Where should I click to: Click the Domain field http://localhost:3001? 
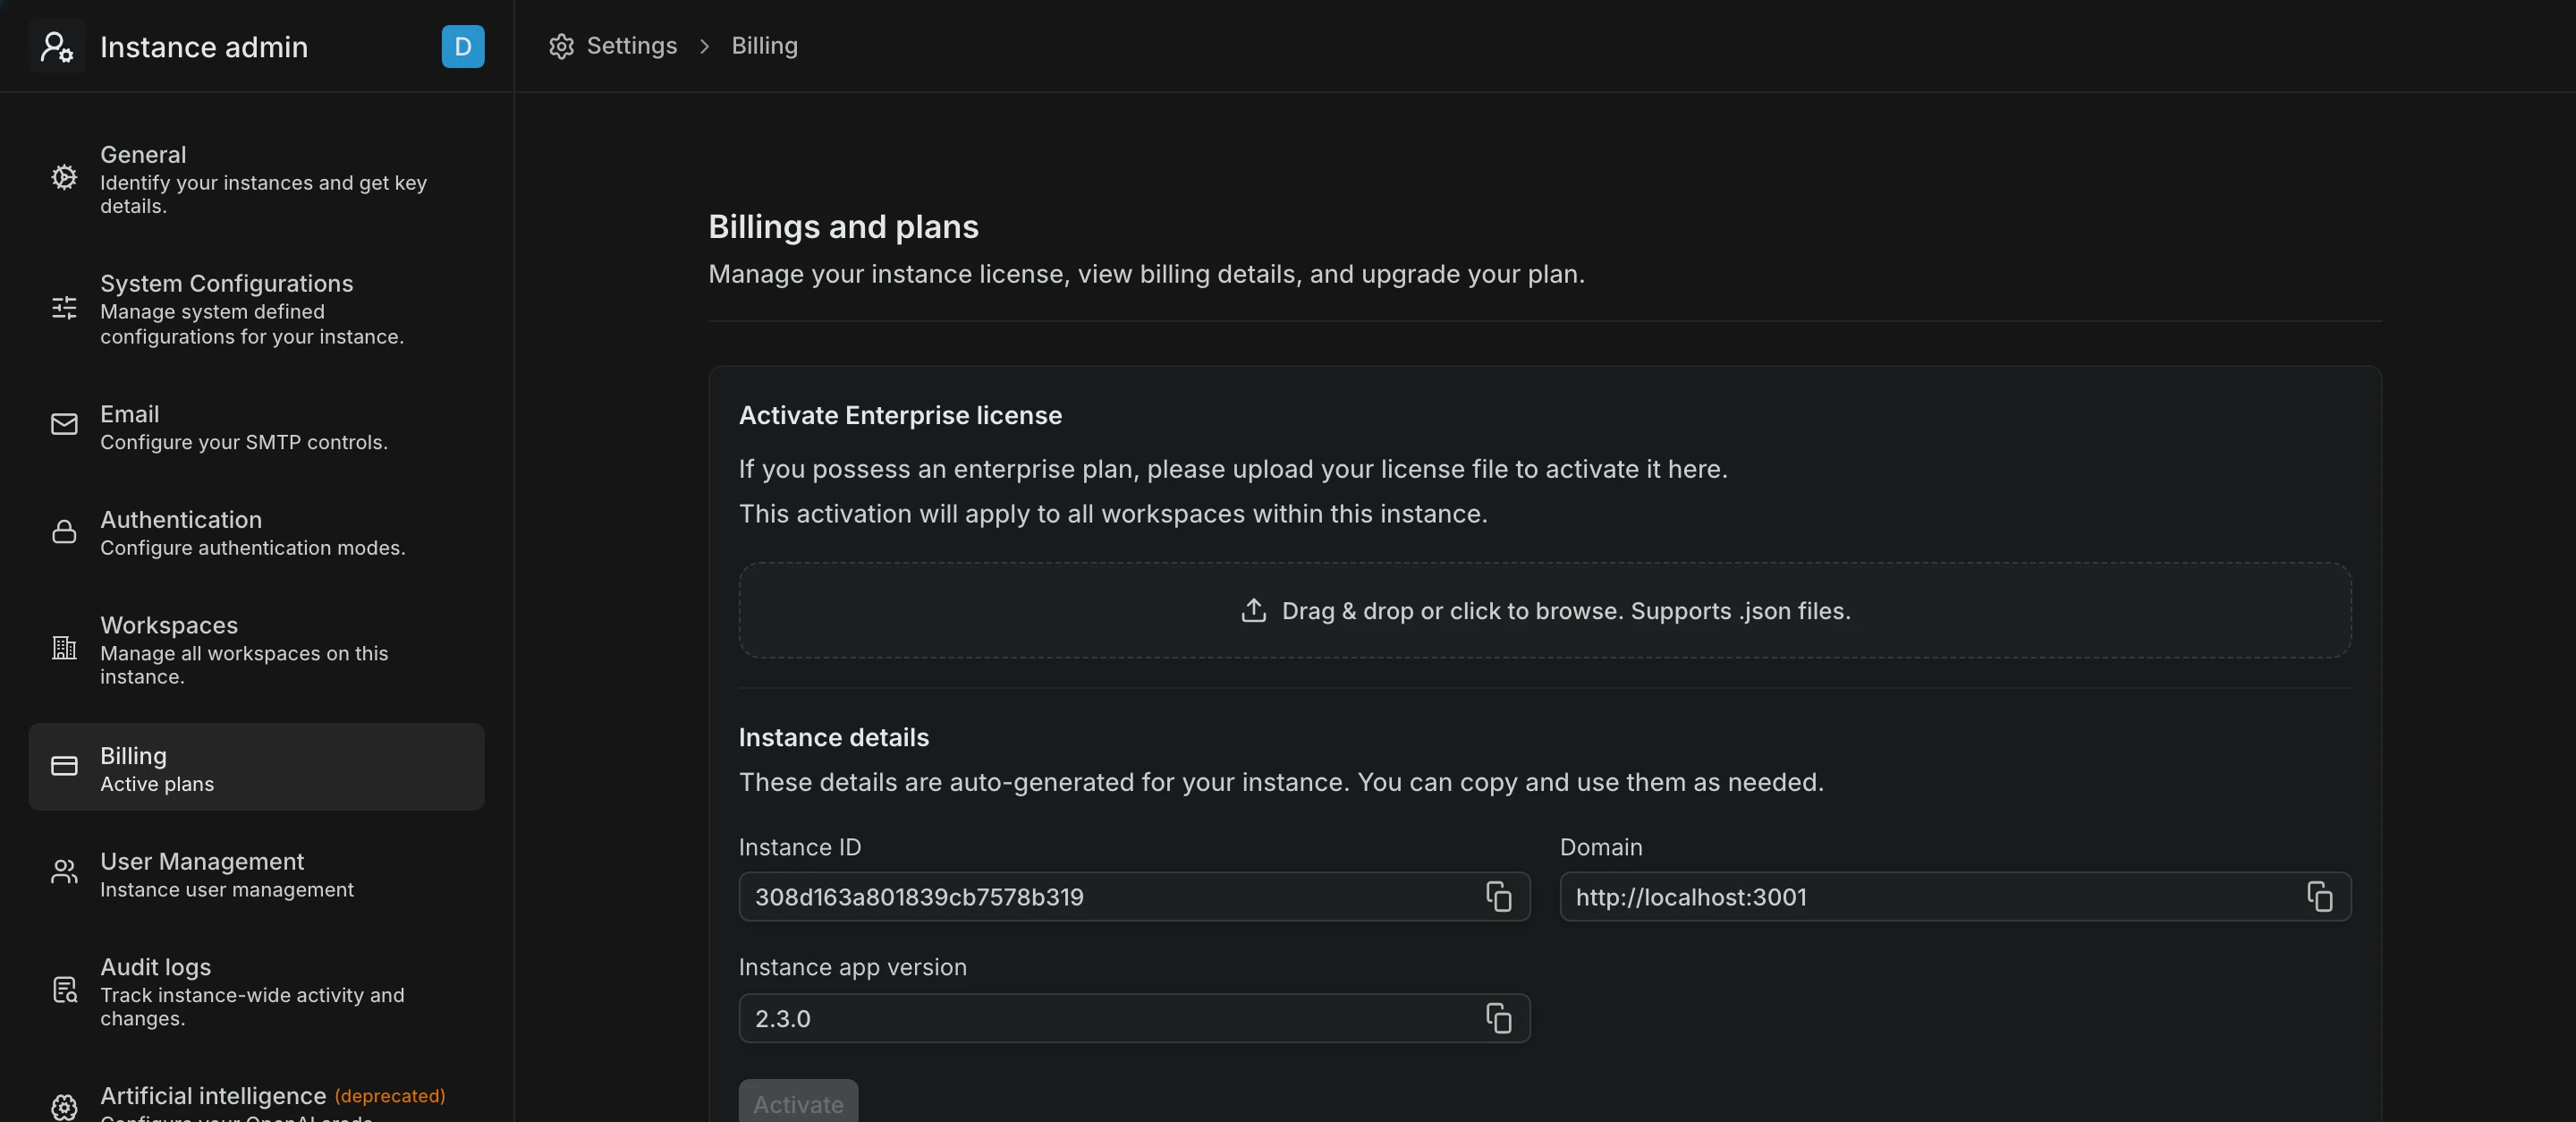[1955, 897]
